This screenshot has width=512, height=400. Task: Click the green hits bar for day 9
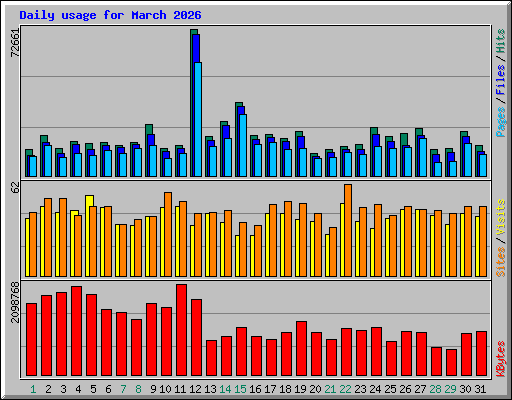[x=147, y=150]
